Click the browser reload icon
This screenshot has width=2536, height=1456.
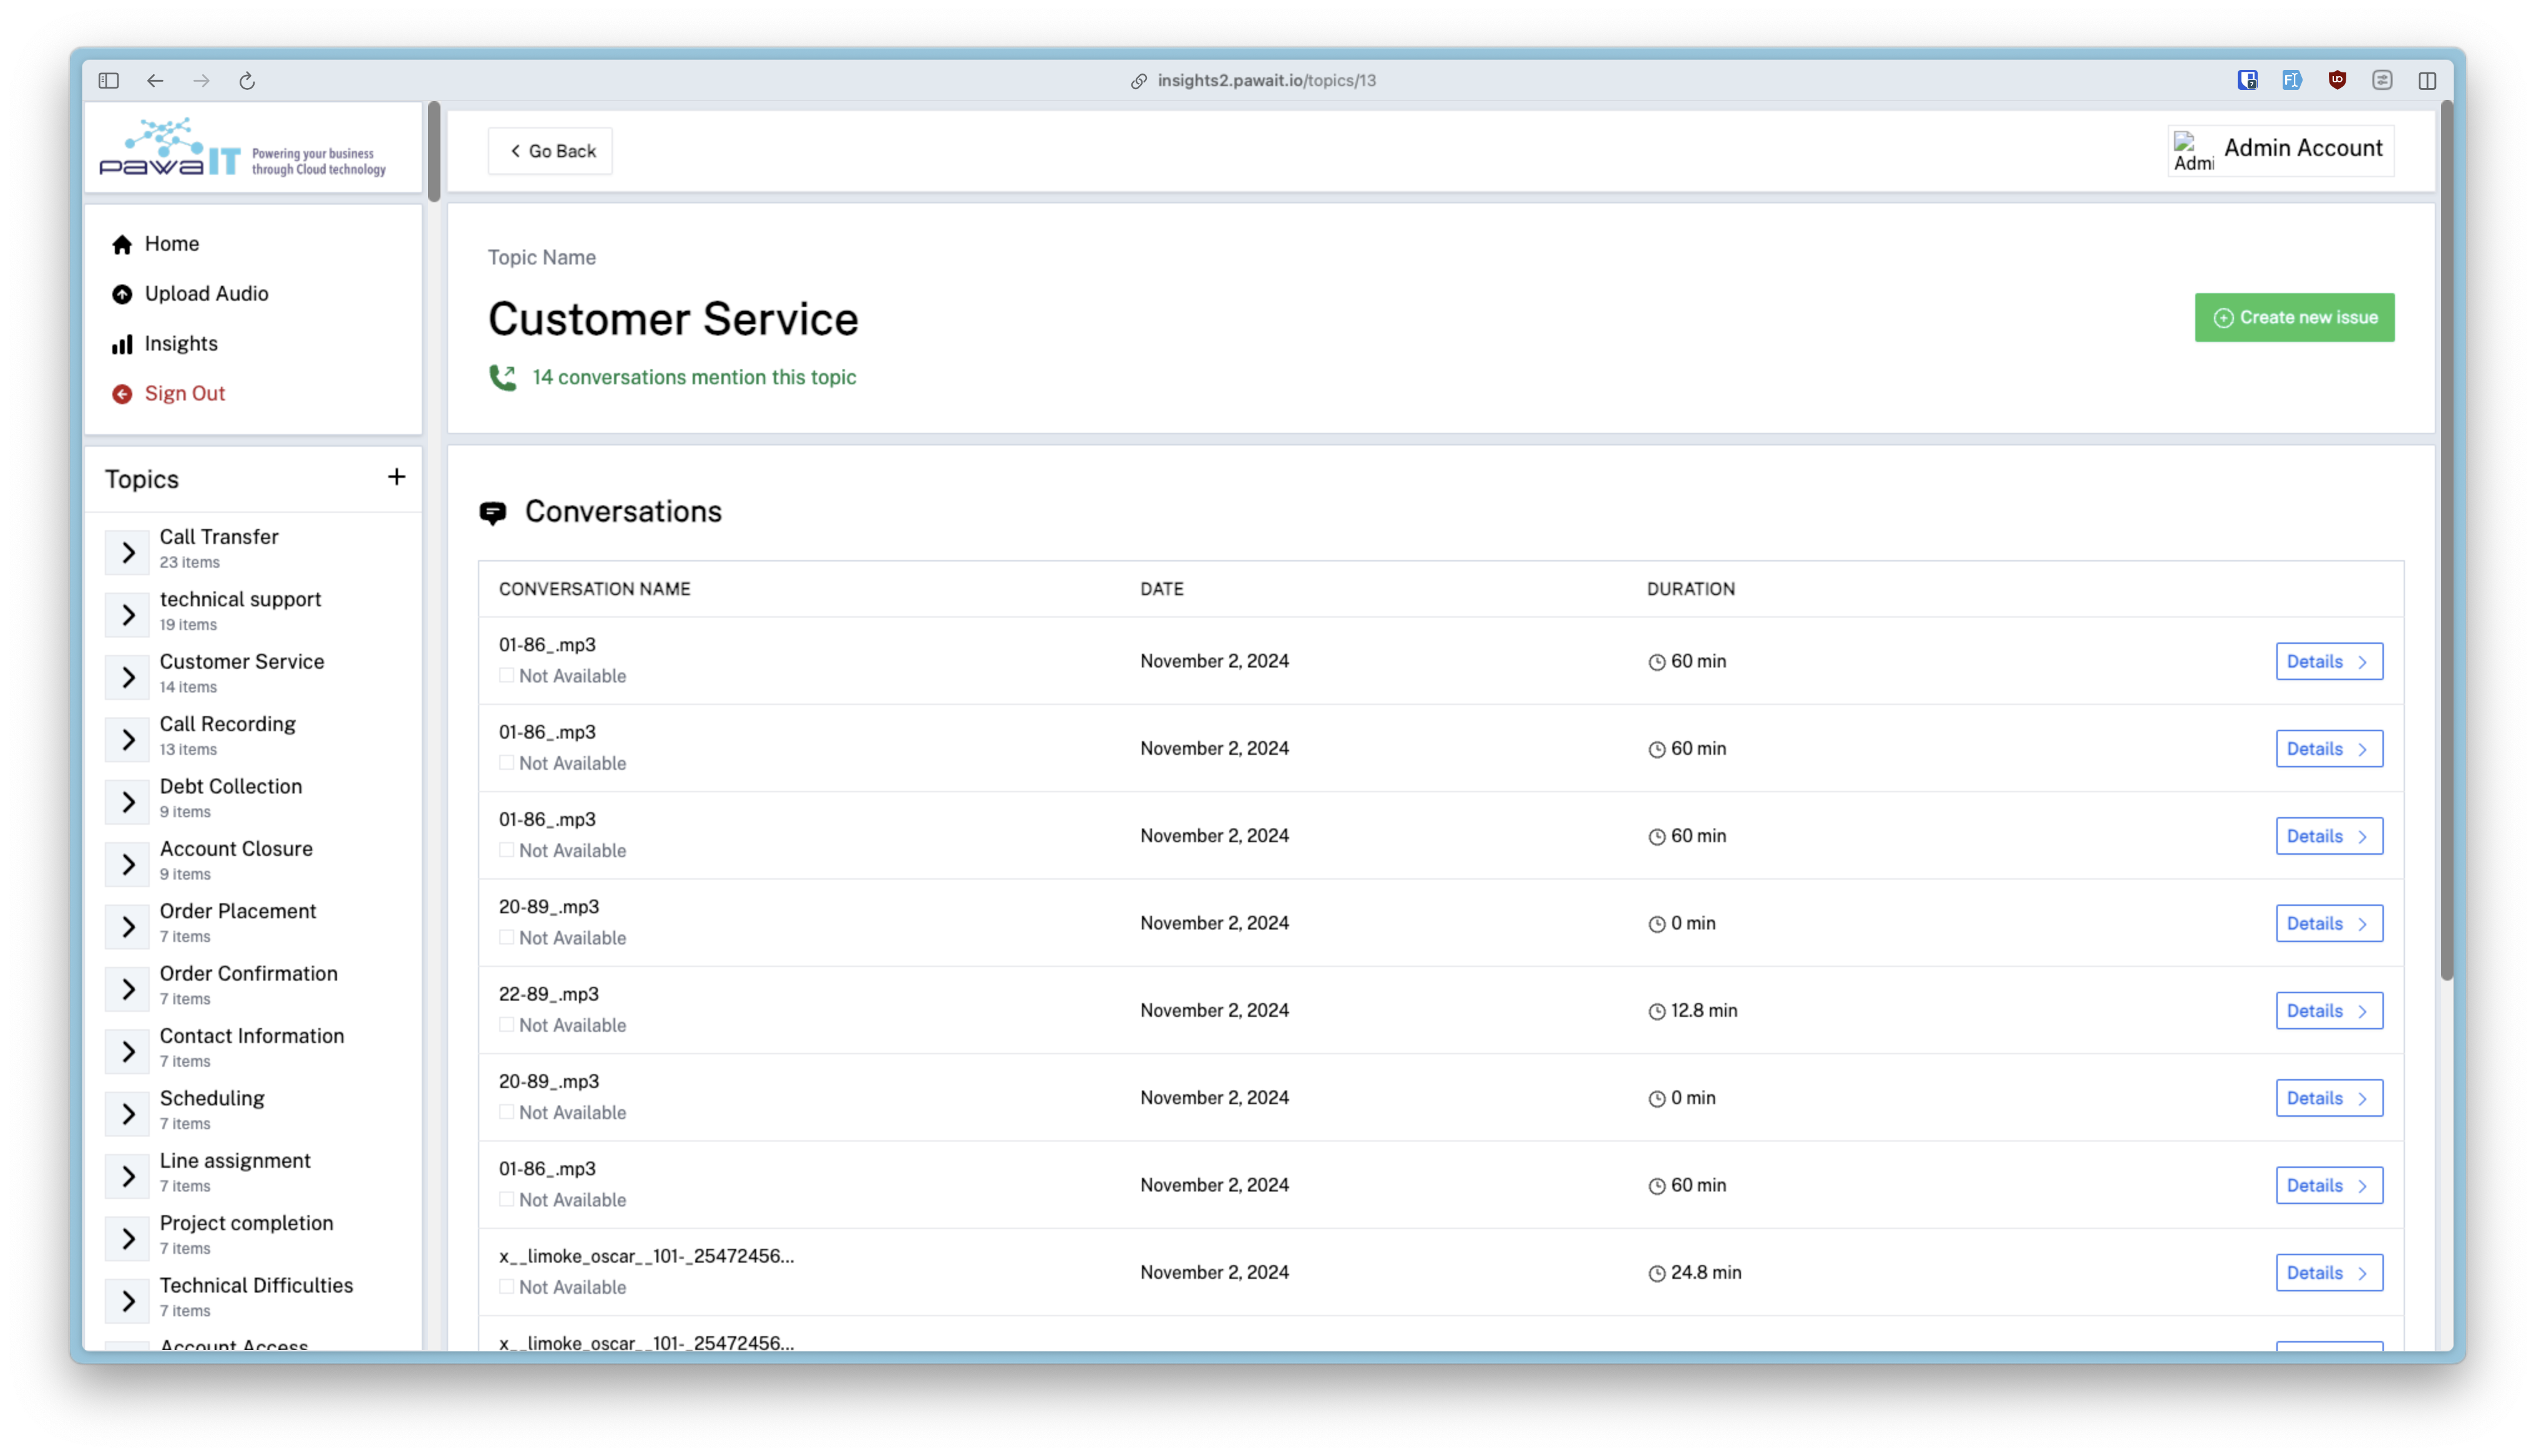click(x=247, y=81)
